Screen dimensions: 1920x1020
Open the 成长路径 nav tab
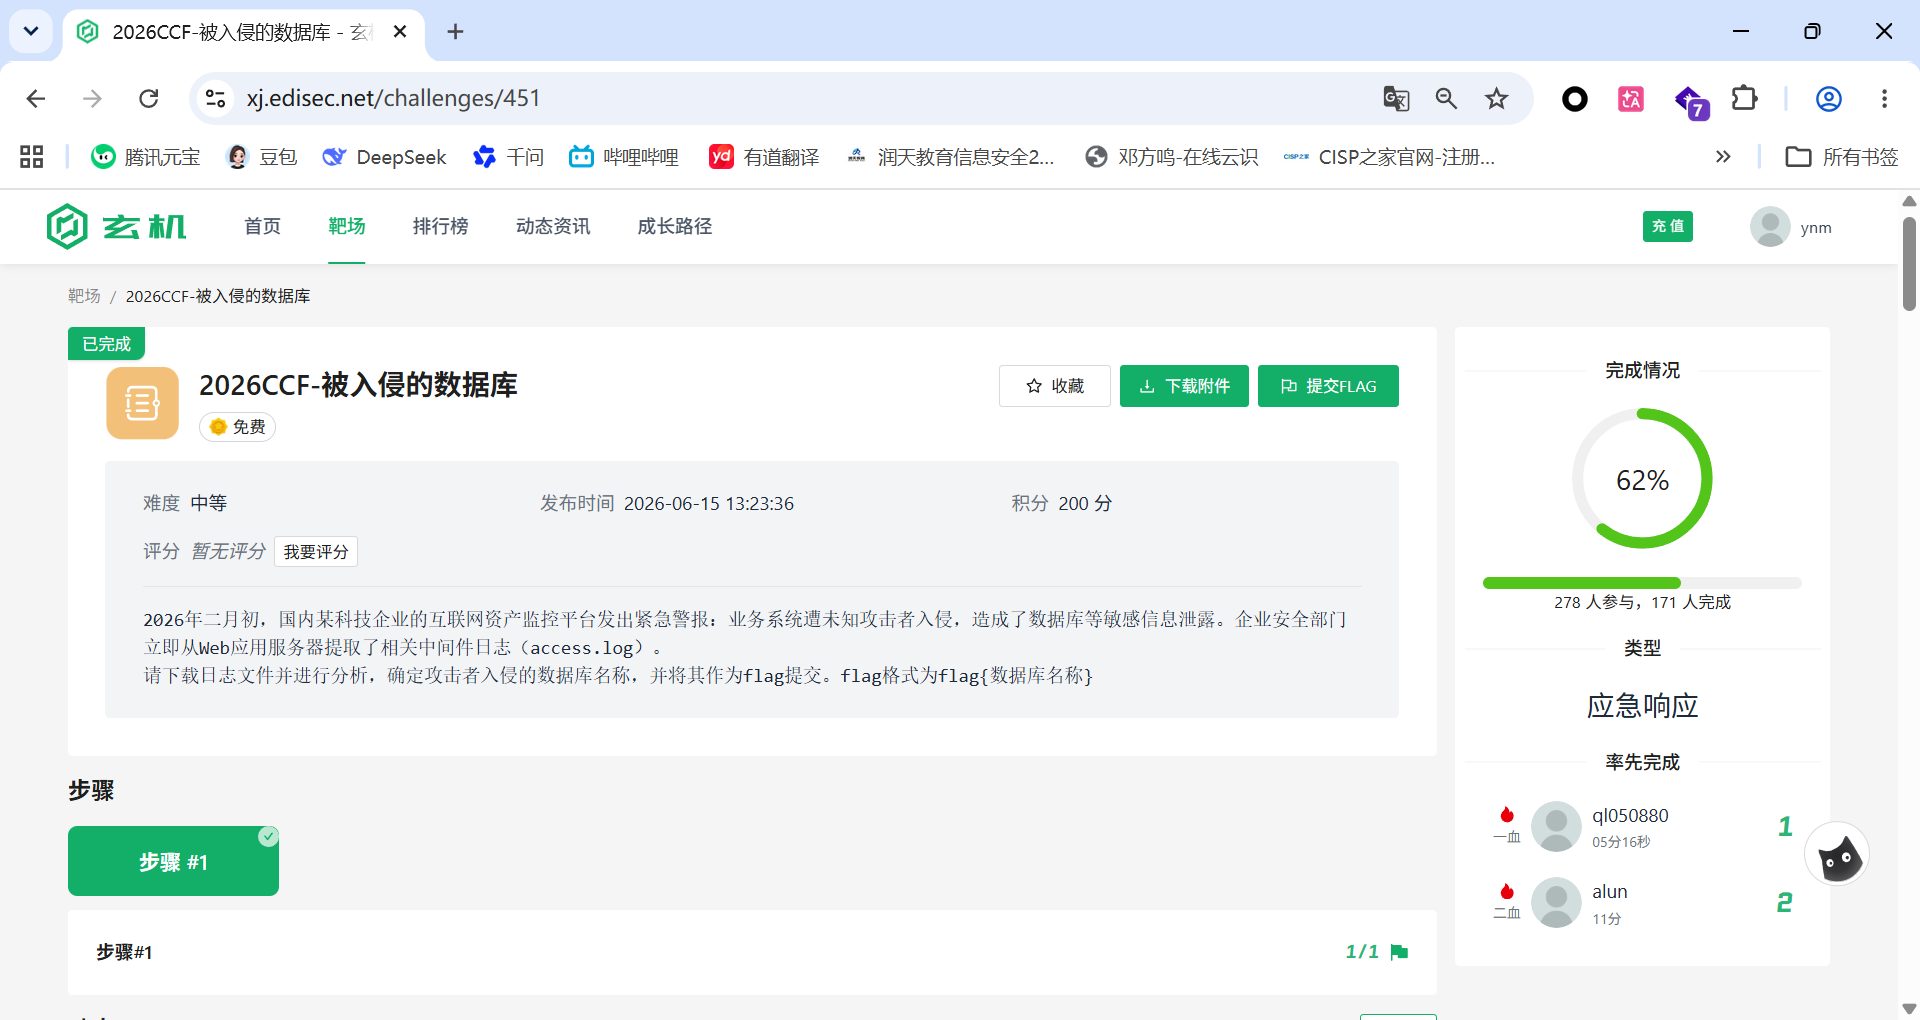[x=675, y=226]
